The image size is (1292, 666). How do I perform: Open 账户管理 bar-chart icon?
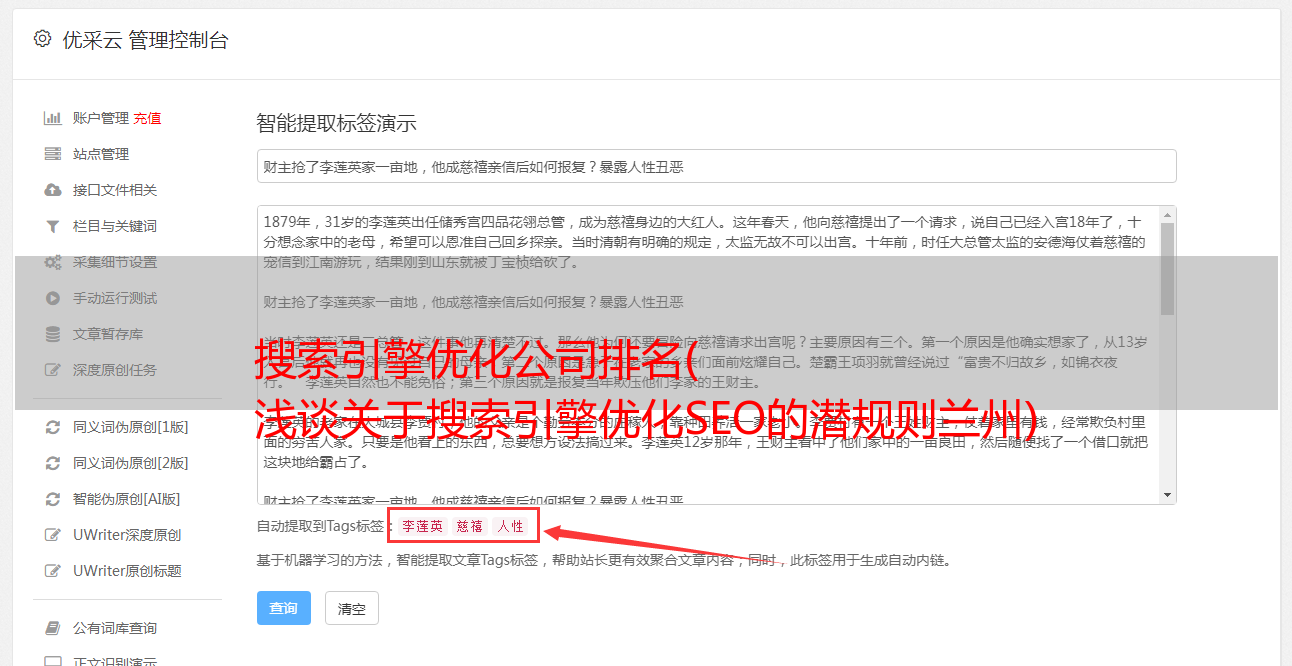(x=53, y=118)
